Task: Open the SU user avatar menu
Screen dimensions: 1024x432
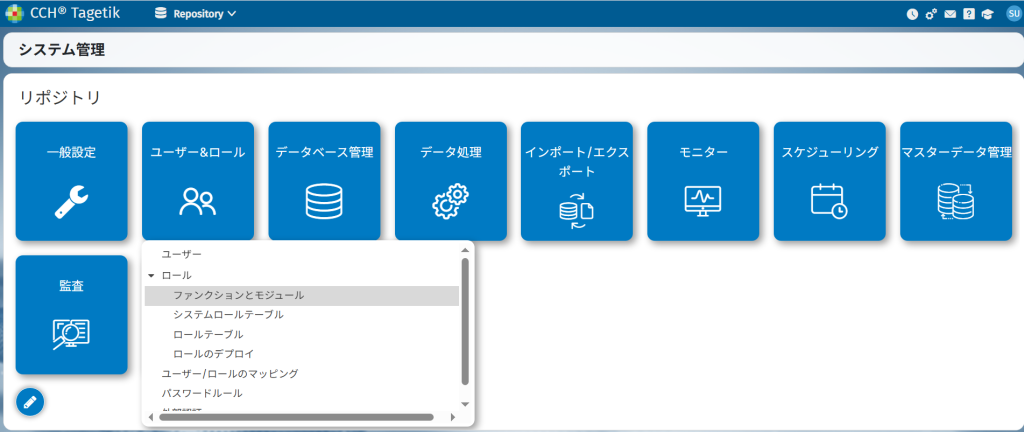Action: click(1012, 14)
